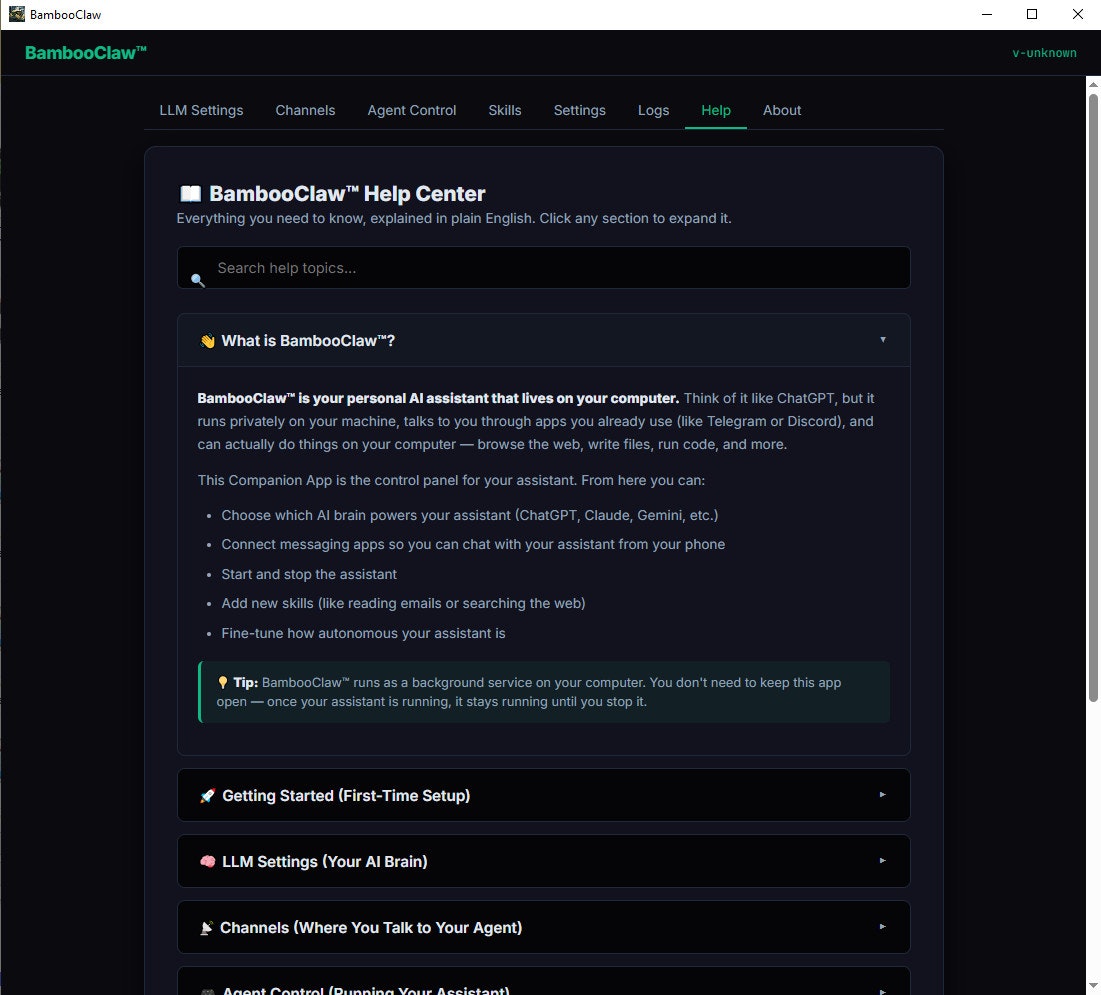This screenshot has height=995, width=1101.
Task: Select the Help tab
Action: click(x=716, y=110)
